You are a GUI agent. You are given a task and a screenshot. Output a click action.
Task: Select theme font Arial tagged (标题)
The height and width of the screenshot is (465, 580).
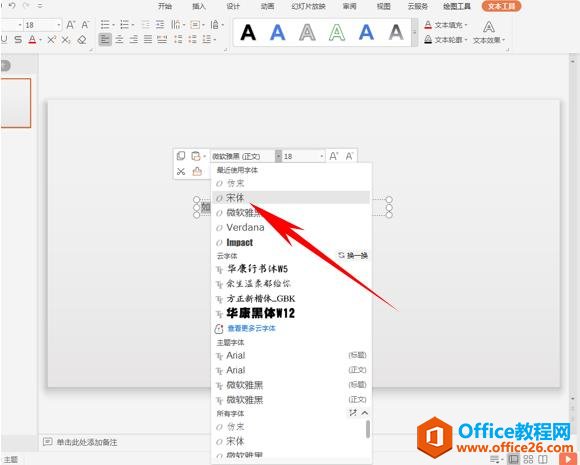coord(291,355)
